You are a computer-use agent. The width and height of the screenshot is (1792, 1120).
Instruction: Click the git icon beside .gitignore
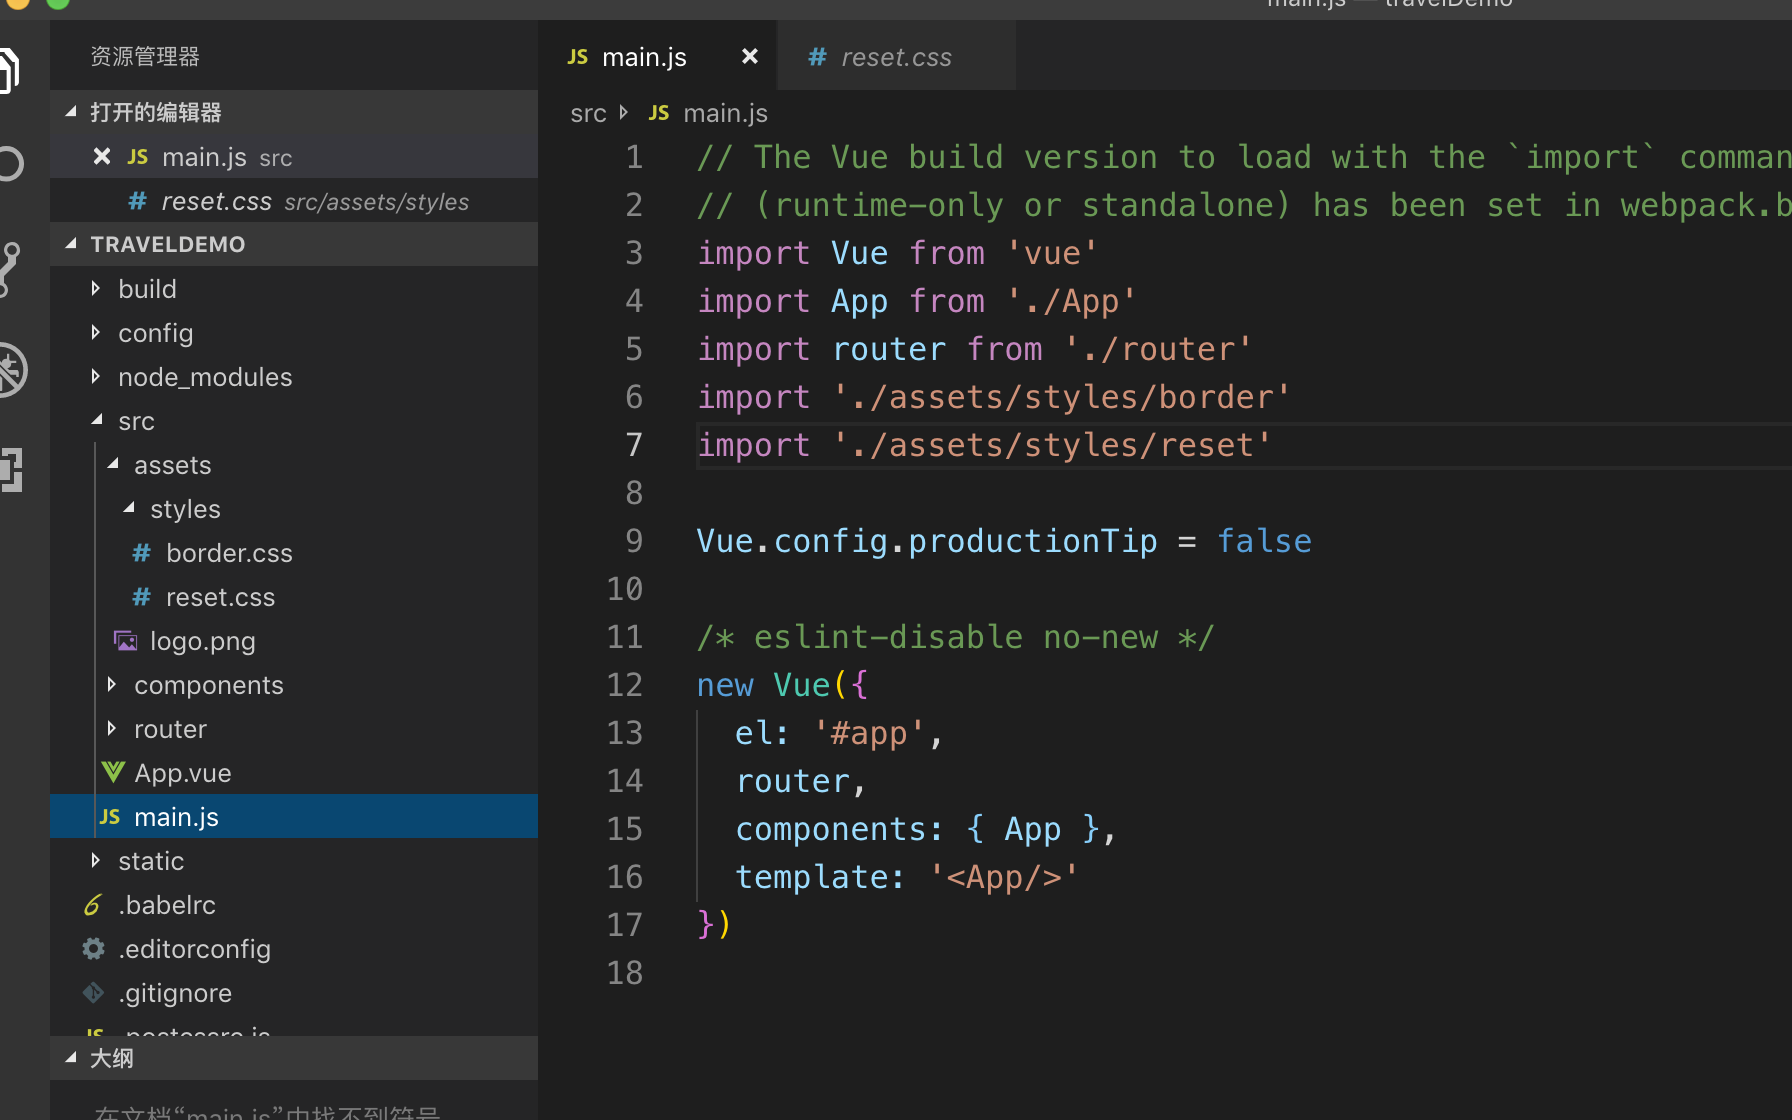pyautogui.click(x=93, y=993)
